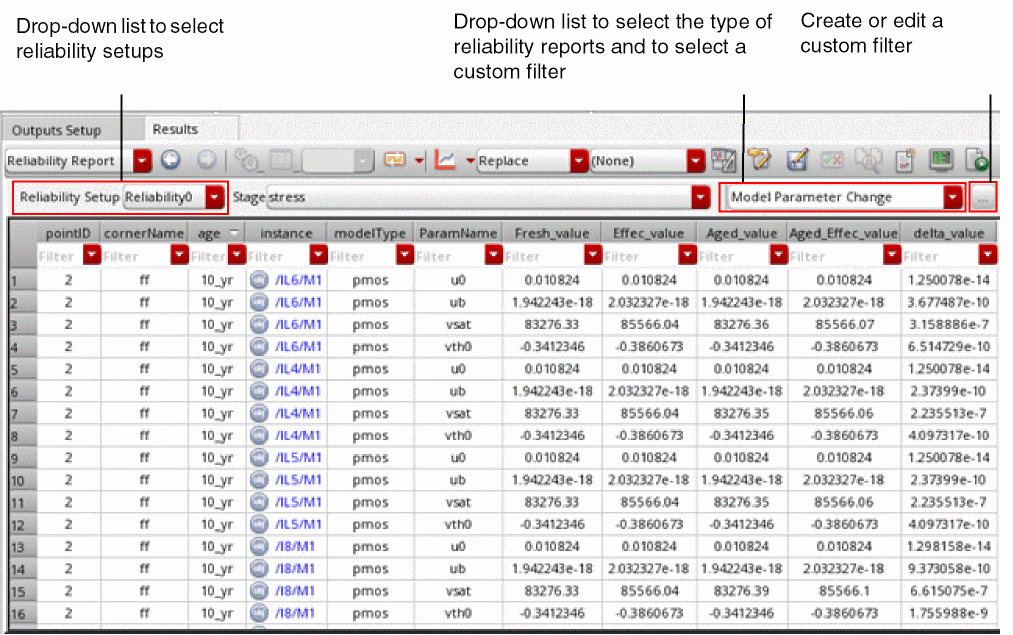Image resolution: width=1013 pixels, height=635 pixels.
Task: Click the plot graph icon in toolbar
Action: tap(446, 161)
